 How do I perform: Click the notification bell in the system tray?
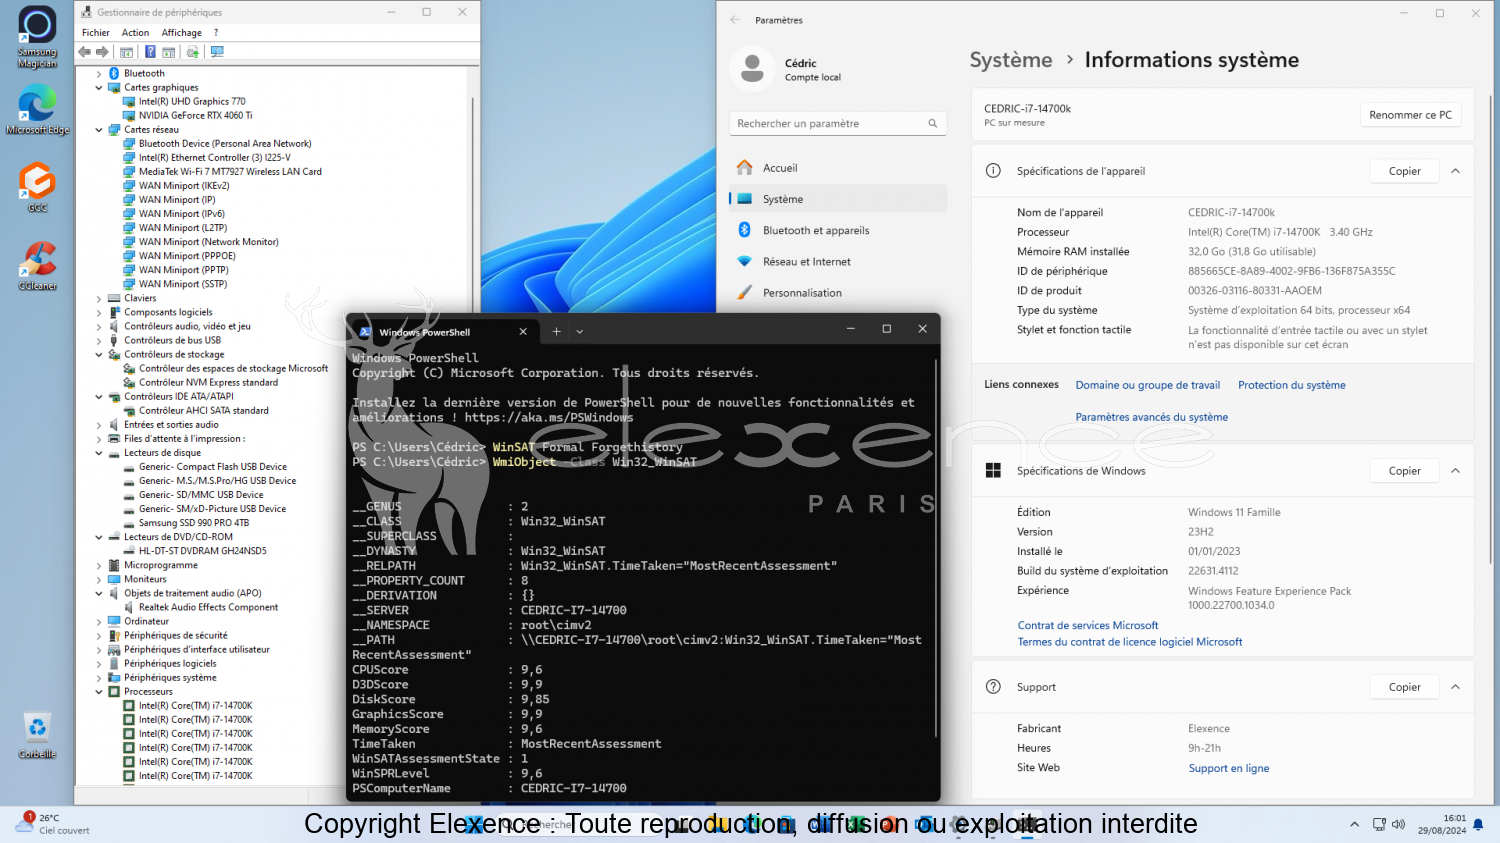coord(1478,825)
